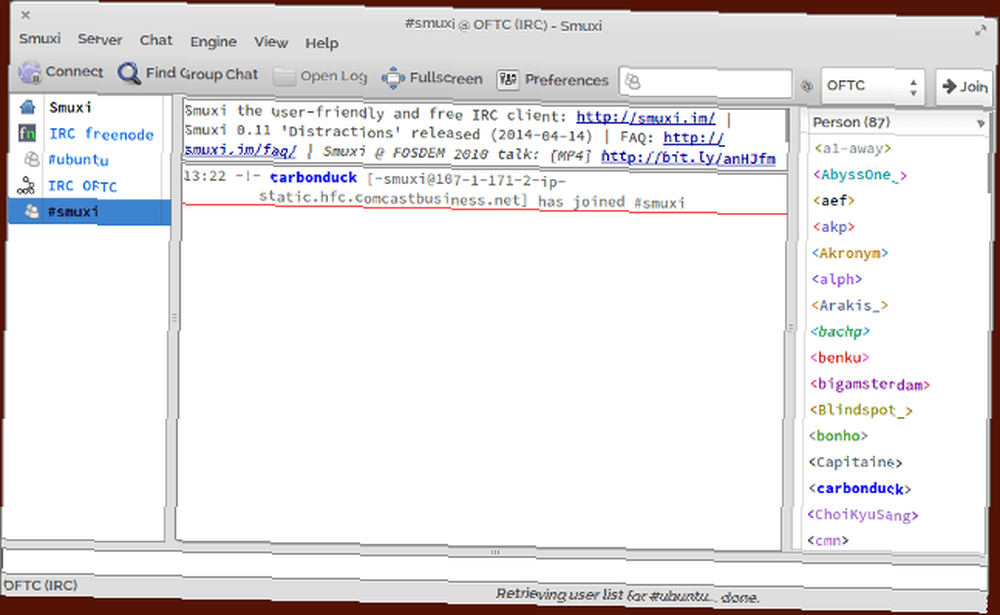
Task: Click the home icon beside Smuxi
Action: [x=28, y=107]
